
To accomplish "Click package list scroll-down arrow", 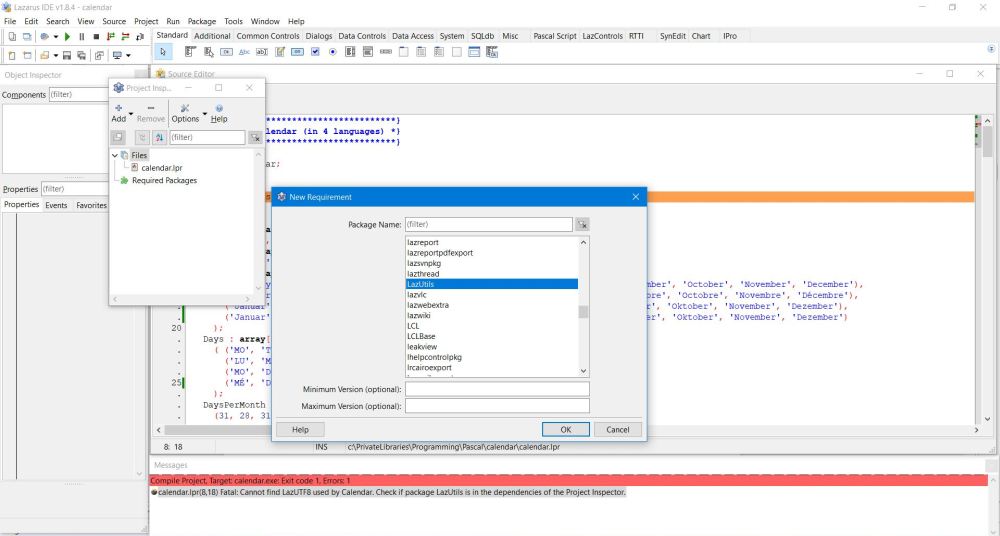I will (x=584, y=371).
